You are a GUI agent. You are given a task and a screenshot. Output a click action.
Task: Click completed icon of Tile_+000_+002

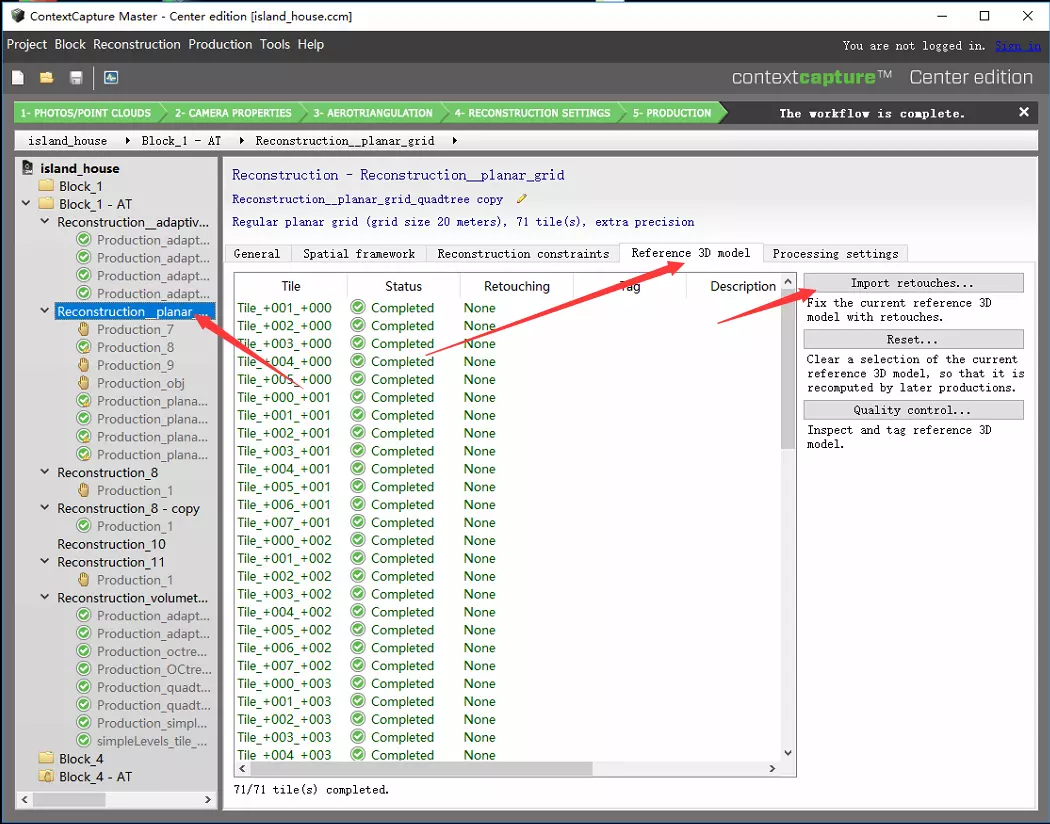(358, 540)
